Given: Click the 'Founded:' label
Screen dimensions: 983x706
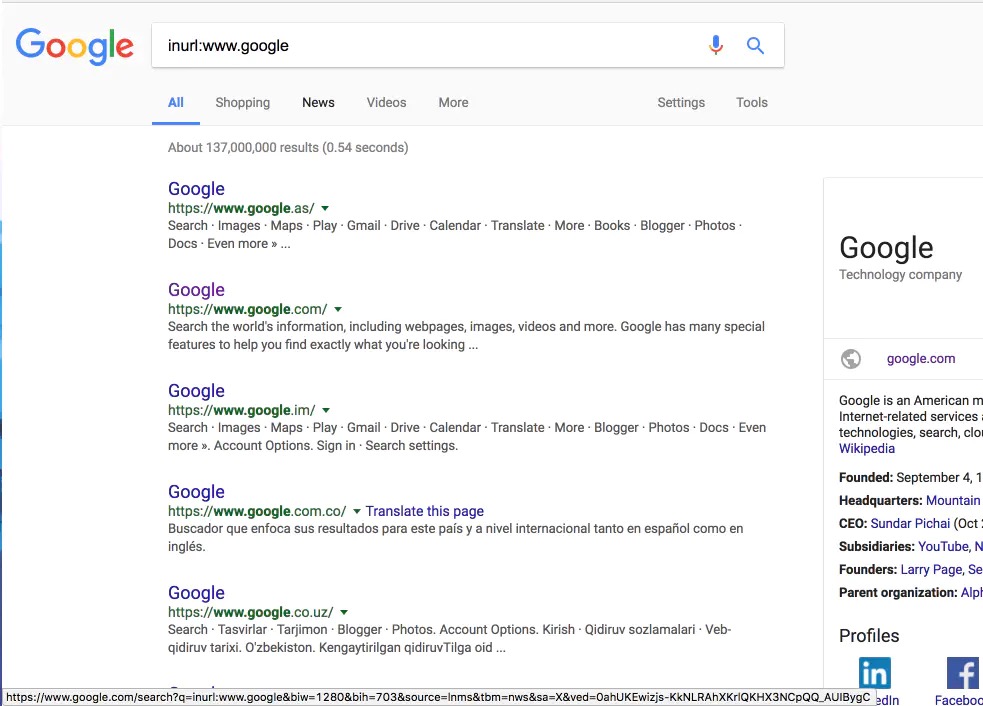Looking at the screenshot, I should [x=866, y=478].
